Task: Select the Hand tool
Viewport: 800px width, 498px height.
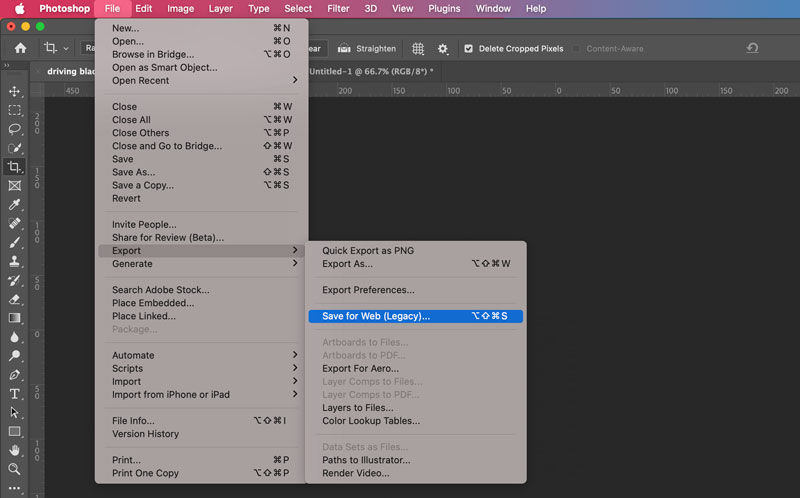Action: click(14, 450)
